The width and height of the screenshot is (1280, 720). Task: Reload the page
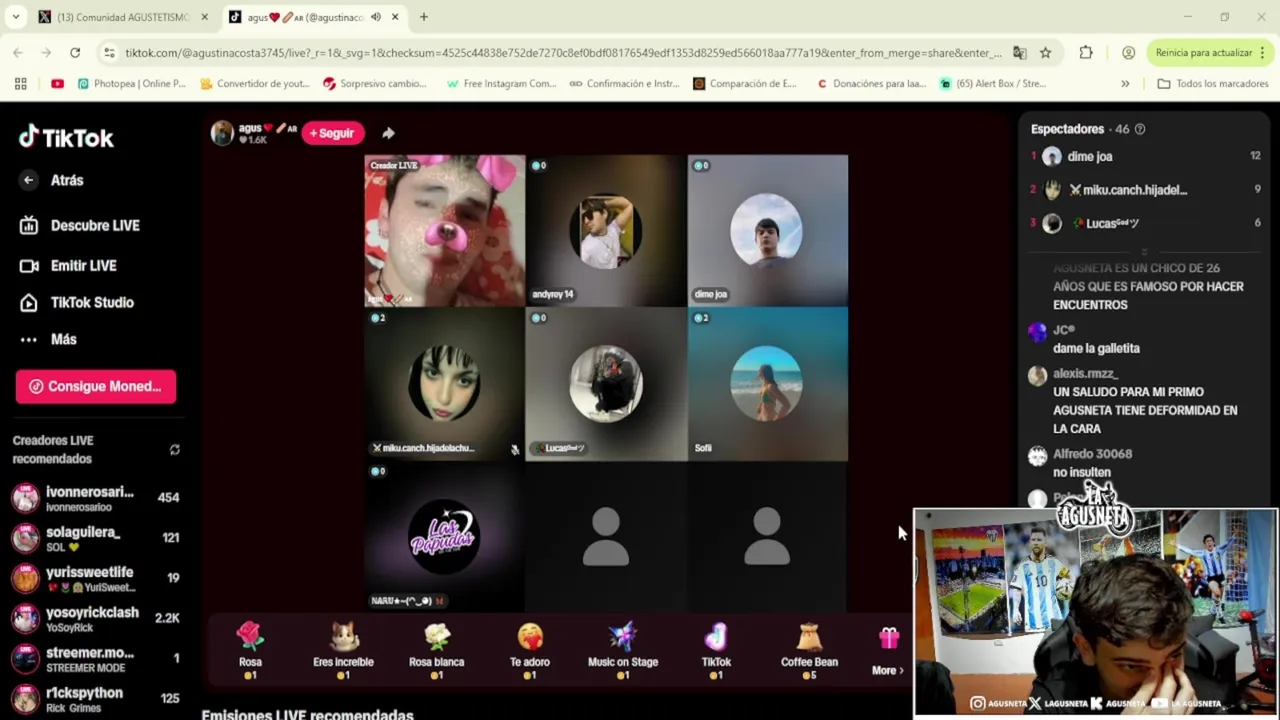tap(75, 52)
